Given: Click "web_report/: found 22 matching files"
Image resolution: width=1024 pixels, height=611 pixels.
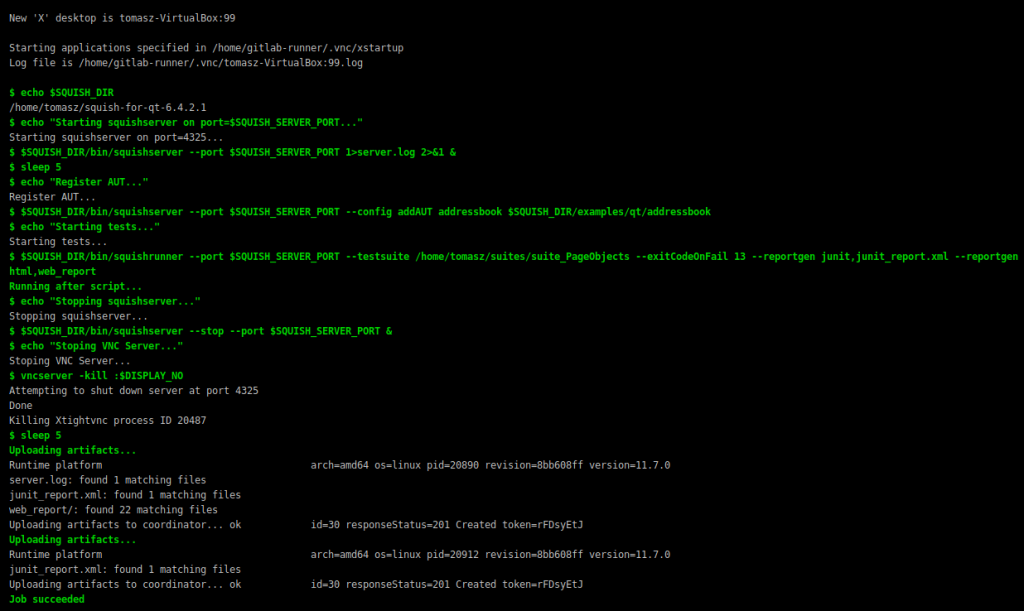Looking at the screenshot, I should click(113, 510).
